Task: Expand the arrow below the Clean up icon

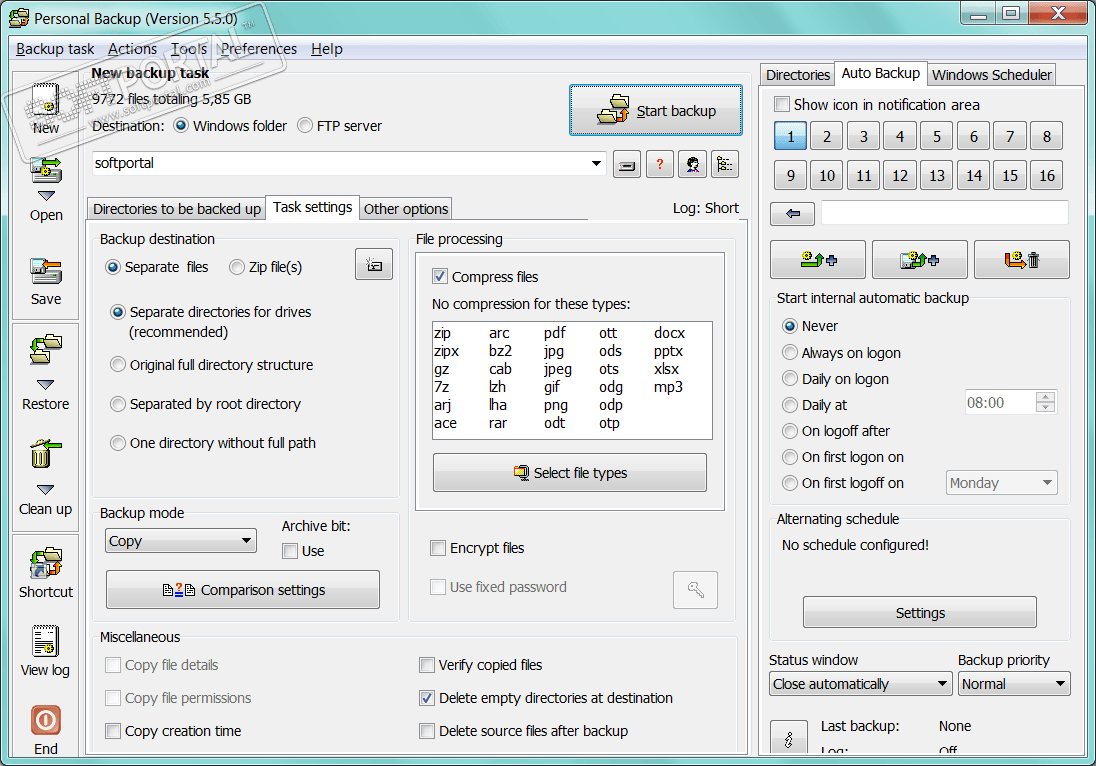Action: pos(46,489)
